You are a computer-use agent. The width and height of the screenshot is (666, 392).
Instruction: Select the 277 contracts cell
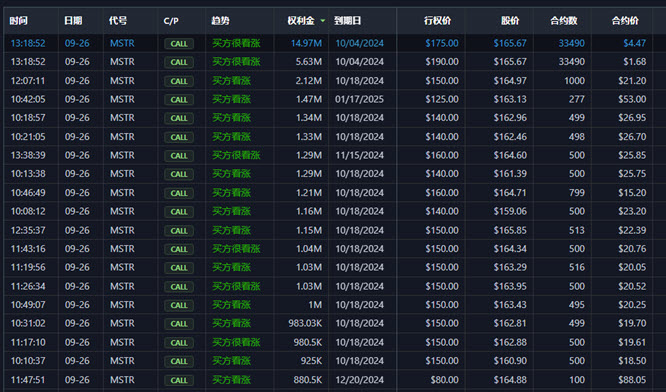tap(577, 99)
